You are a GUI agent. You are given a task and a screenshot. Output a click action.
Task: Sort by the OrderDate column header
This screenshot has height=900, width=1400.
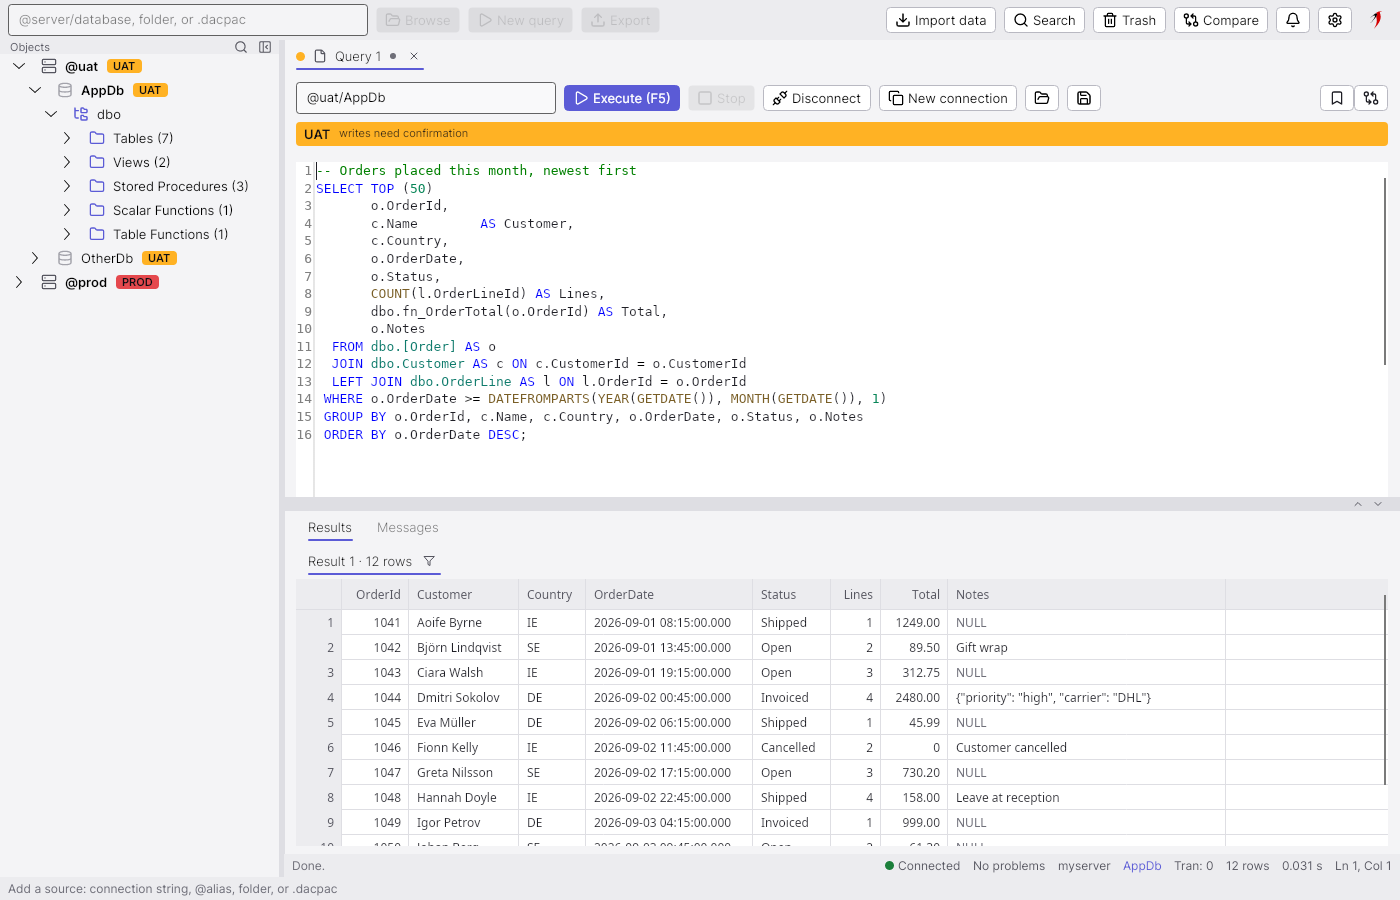668,594
